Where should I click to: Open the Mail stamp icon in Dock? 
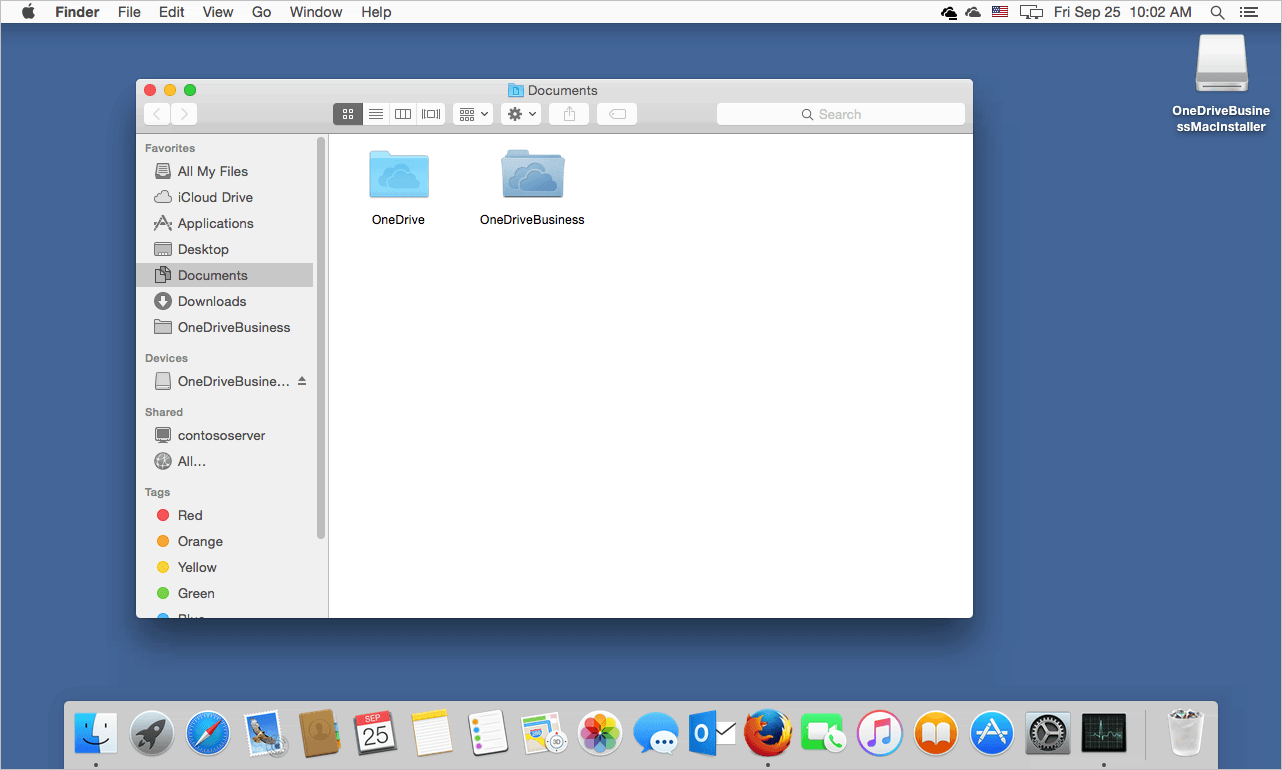click(x=265, y=734)
